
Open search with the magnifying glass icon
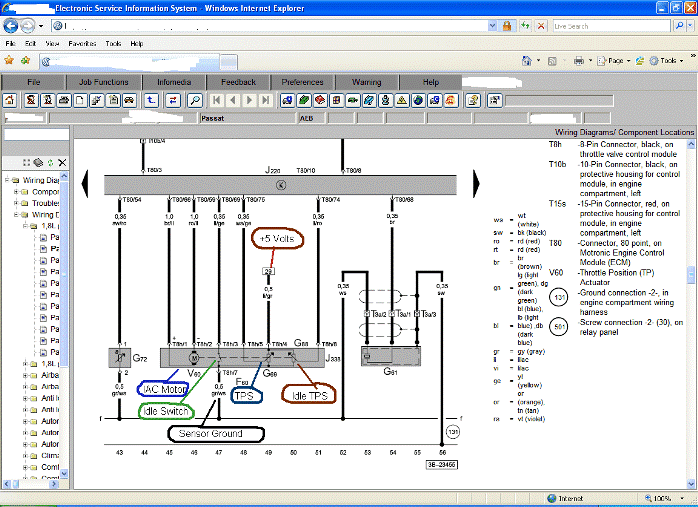[195, 100]
